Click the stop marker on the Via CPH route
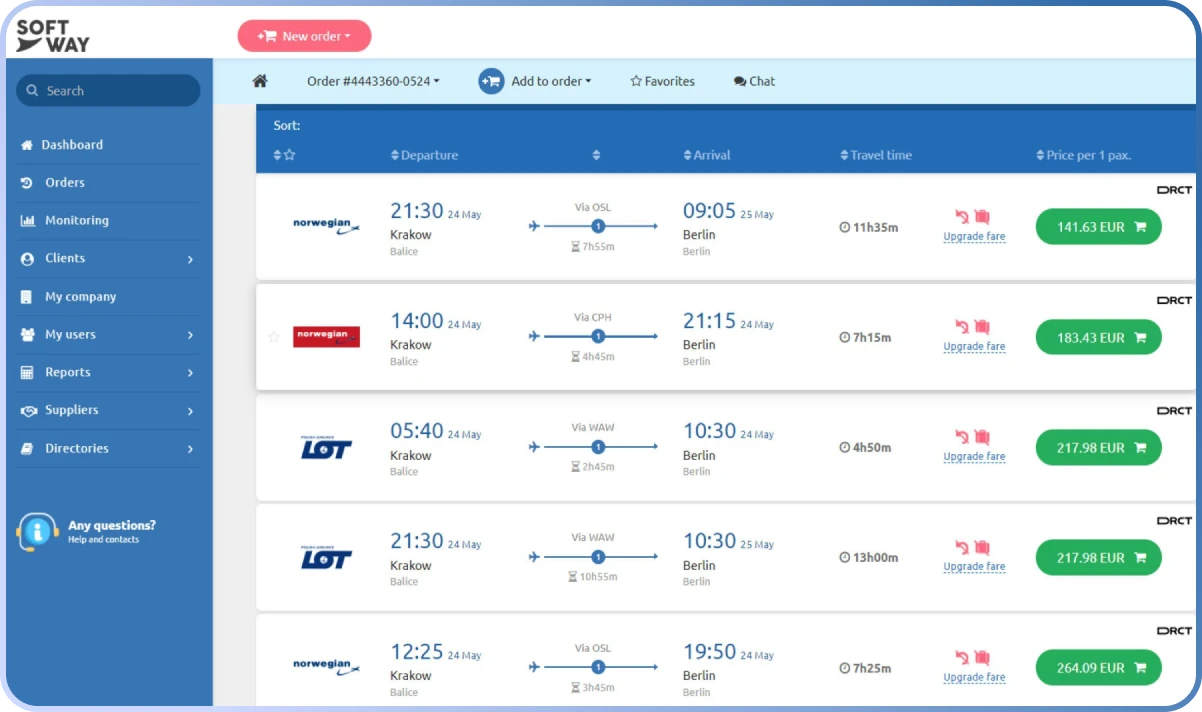 click(598, 337)
